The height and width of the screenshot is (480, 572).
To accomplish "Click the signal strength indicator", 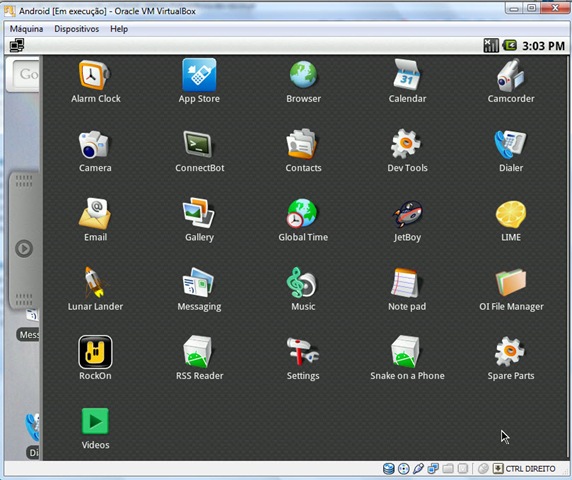I will (491, 46).
